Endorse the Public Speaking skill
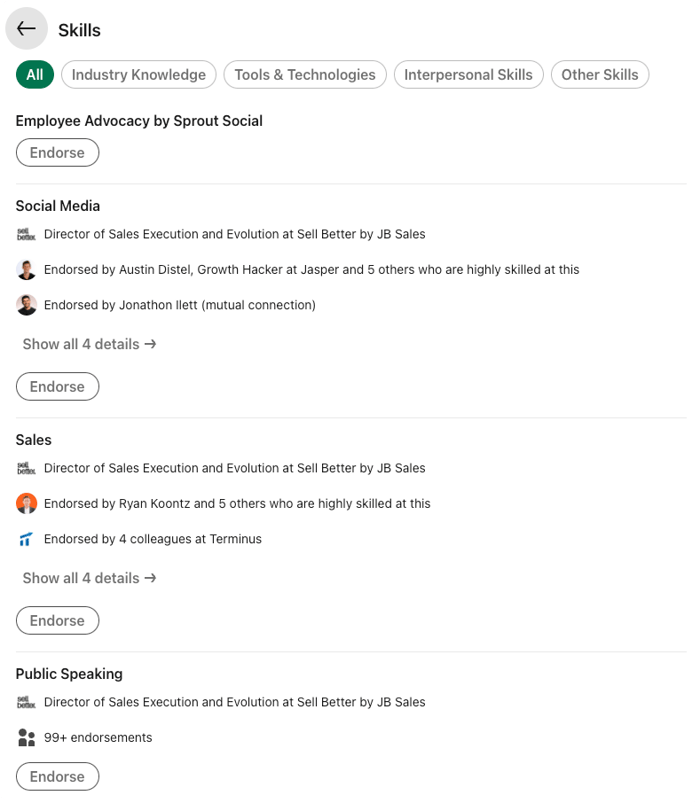 click(x=57, y=776)
